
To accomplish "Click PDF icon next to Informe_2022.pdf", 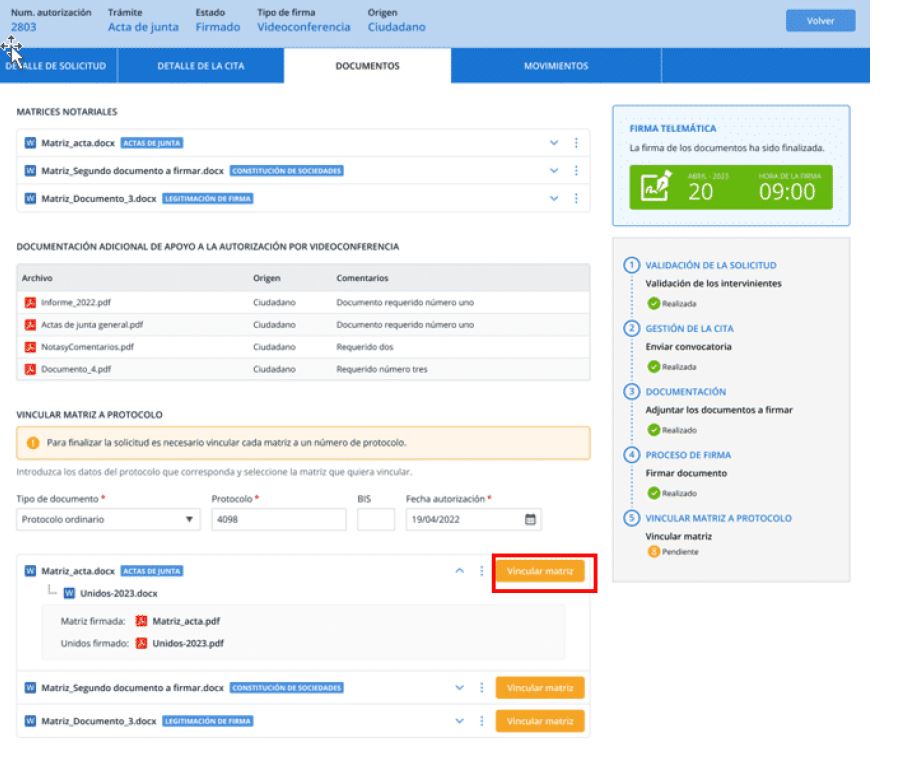I will pos(30,301).
